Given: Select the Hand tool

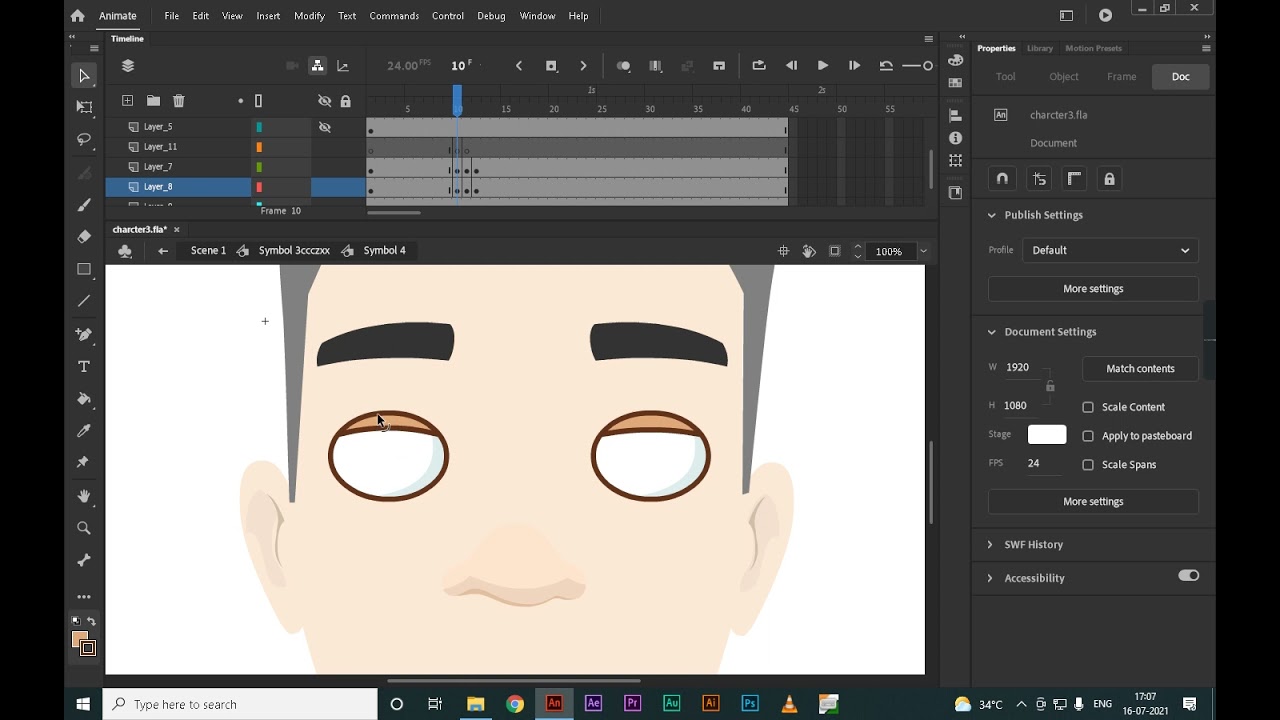Looking at the screenshot, I should tap(84, 496).
